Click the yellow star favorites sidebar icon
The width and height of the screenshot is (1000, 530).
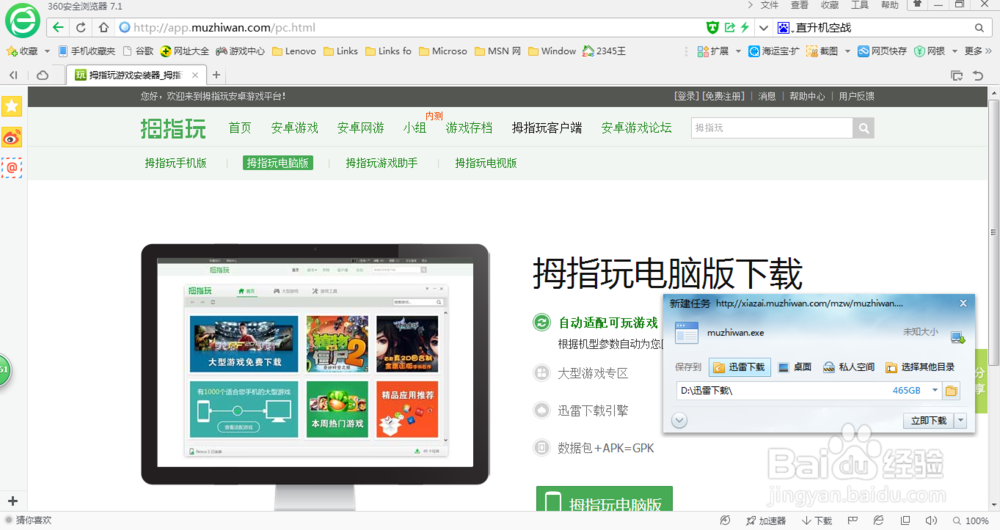tap(12, 107)
